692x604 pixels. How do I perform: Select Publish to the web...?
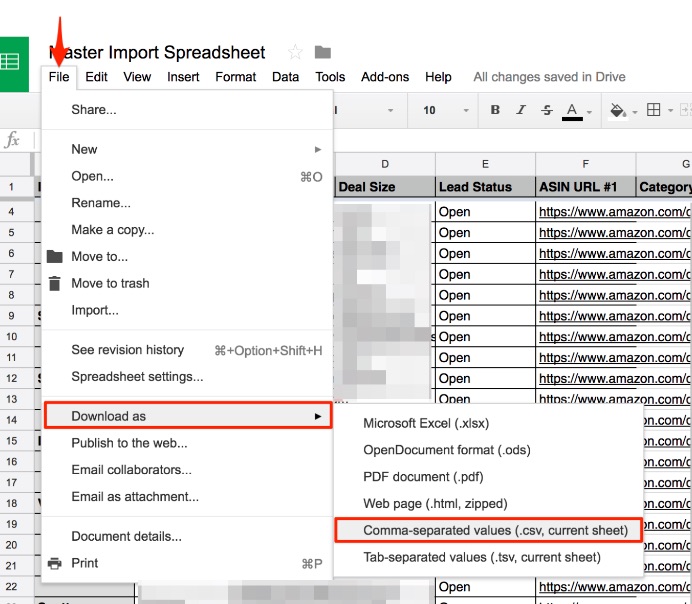pyautogui.click(x=188, y=443)
